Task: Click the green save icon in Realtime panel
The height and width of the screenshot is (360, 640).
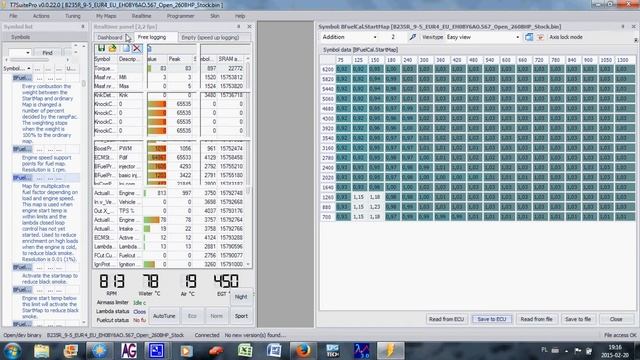Action: click(x=101, y=48)
